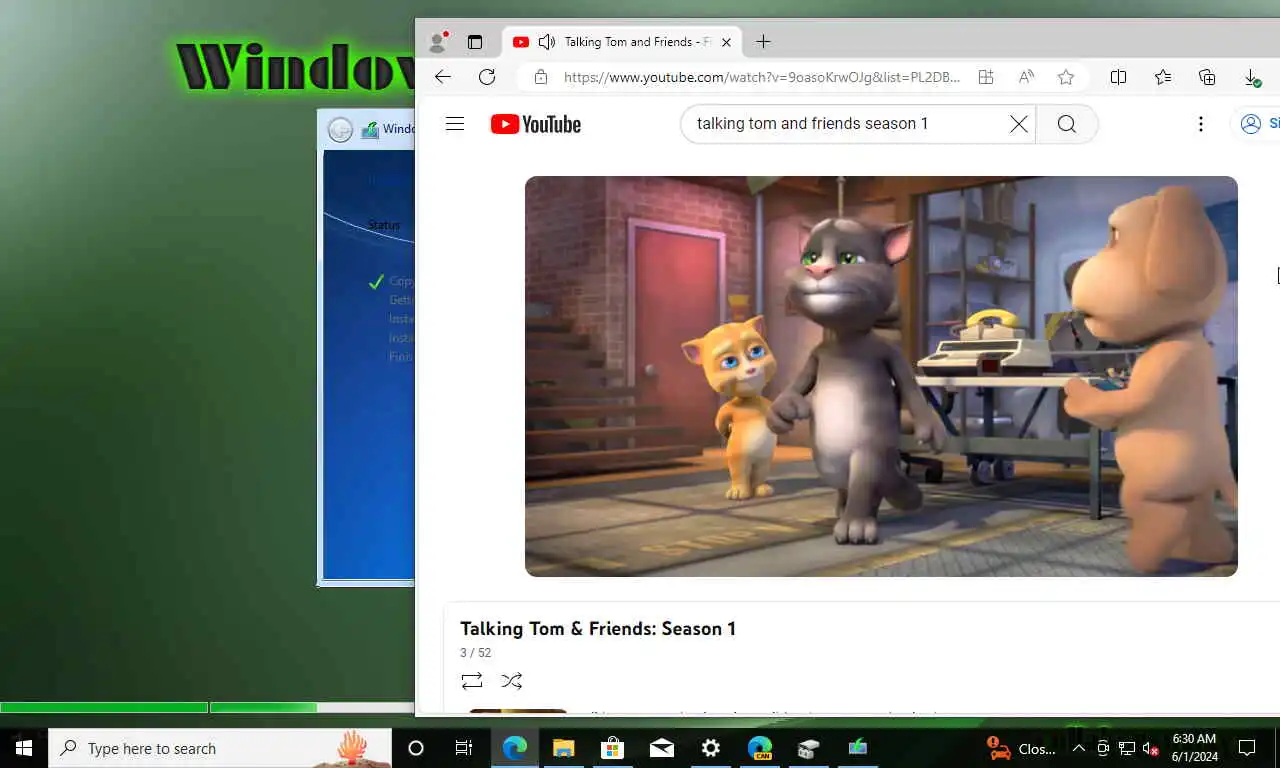This screenshot has width=1280, height=768.
Task: Click 'Status' label in the setup window
Action: (x=384, y=225)
